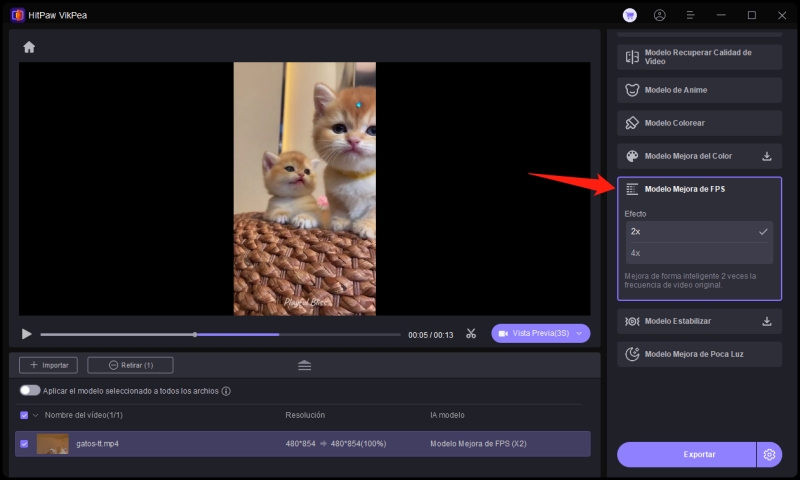Viewport: 800px width, 480px height.
Task: Click the Exportar button
Action: tap(687, 454)
